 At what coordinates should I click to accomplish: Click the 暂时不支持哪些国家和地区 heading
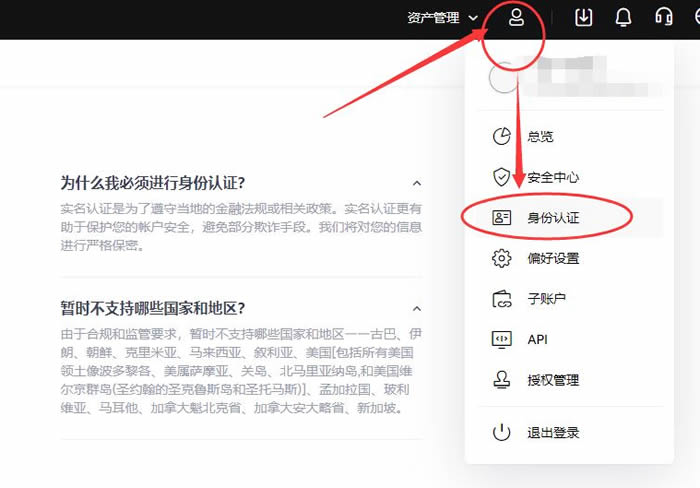click(153, 308)
